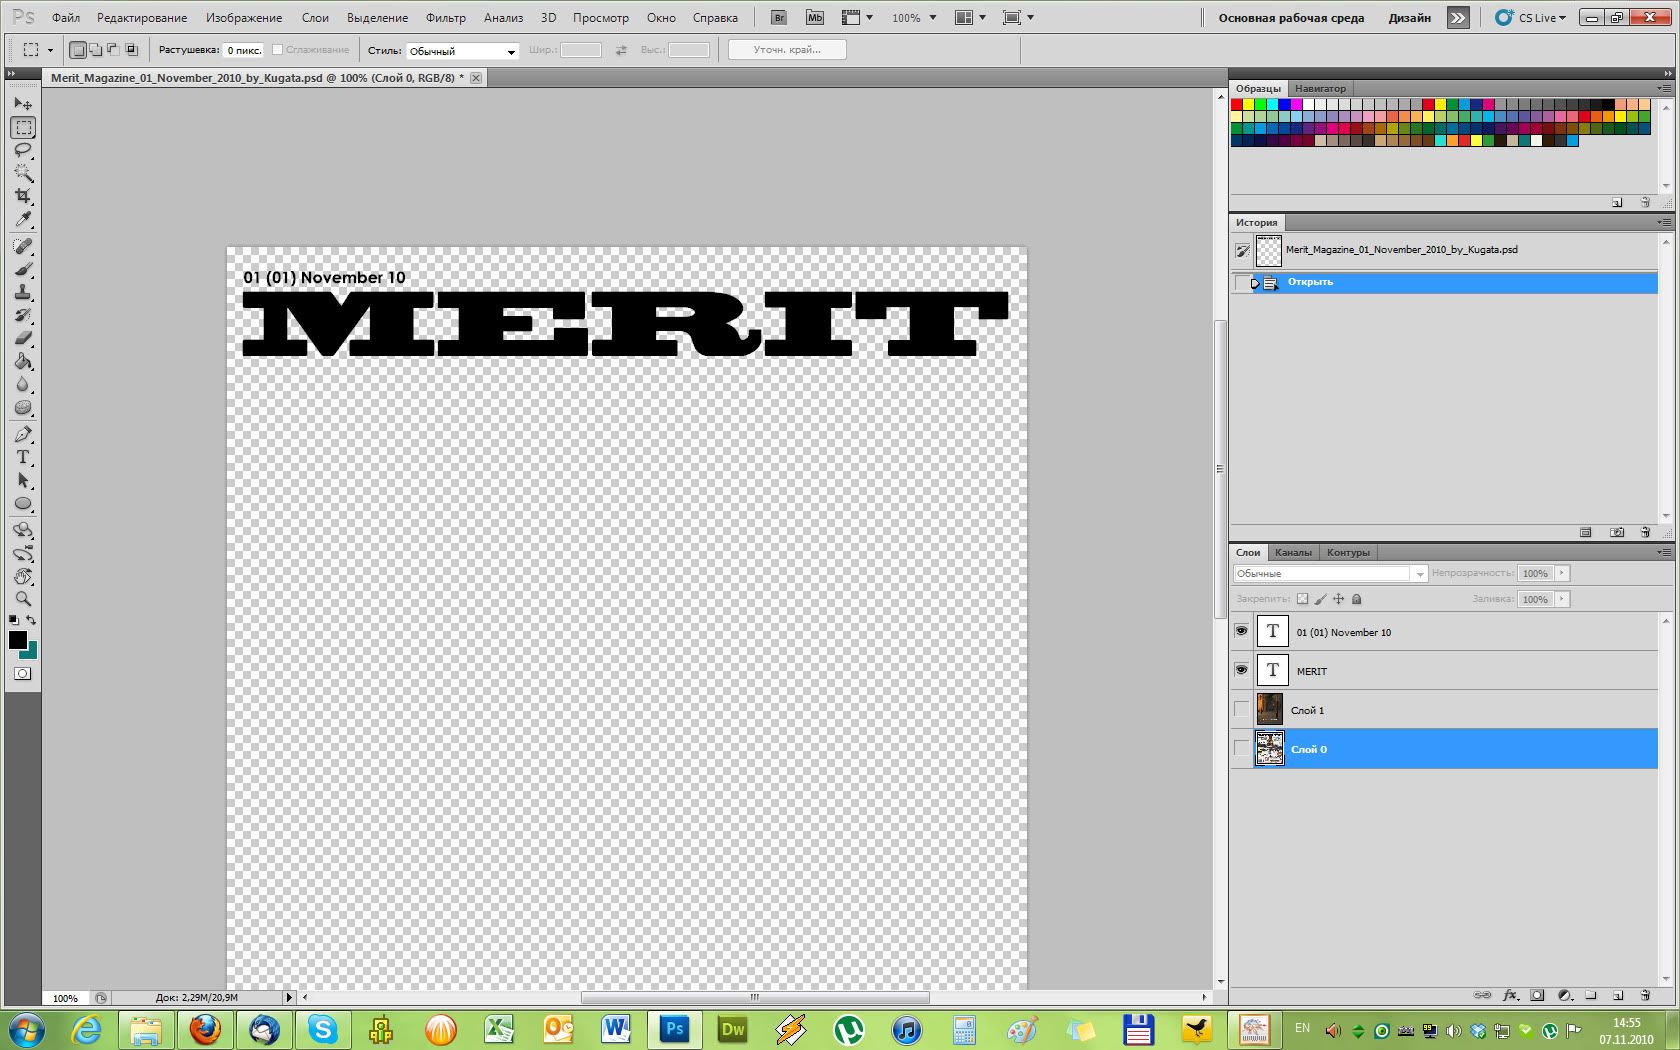Select the Eyedropper tool
Image resolution: width=1680 pixels, height=1050 pixels.
(23, 220)
